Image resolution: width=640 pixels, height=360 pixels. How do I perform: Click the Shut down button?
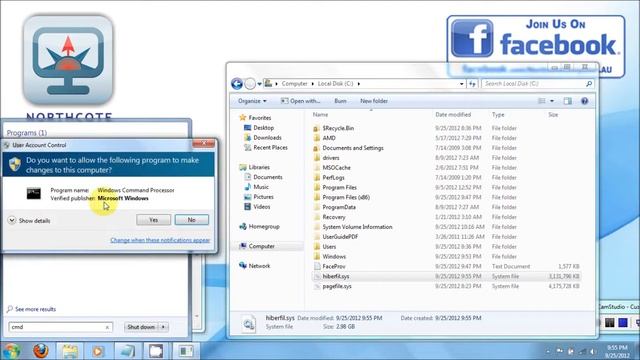point(141,327)
